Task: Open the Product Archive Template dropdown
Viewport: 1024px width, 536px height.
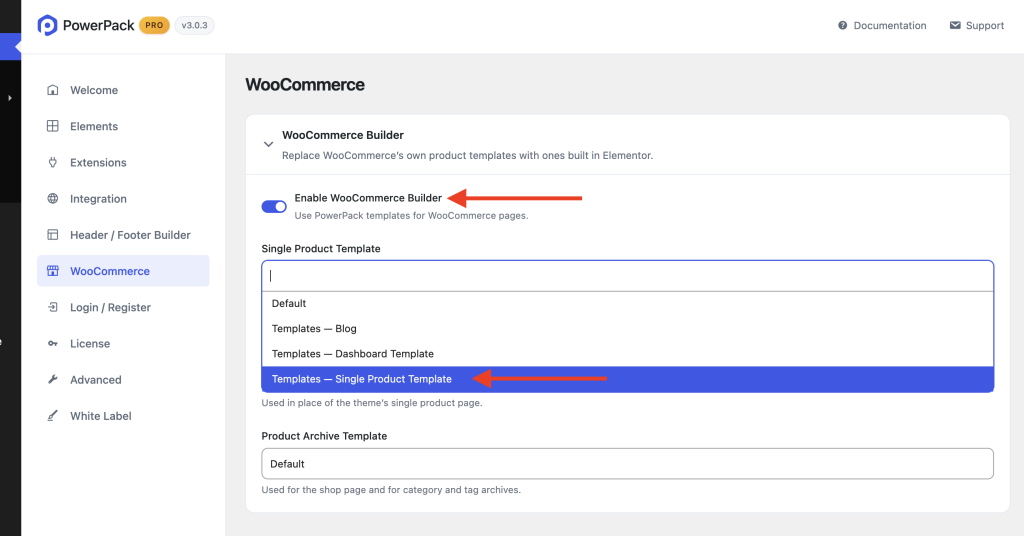Action: [628, 464]
